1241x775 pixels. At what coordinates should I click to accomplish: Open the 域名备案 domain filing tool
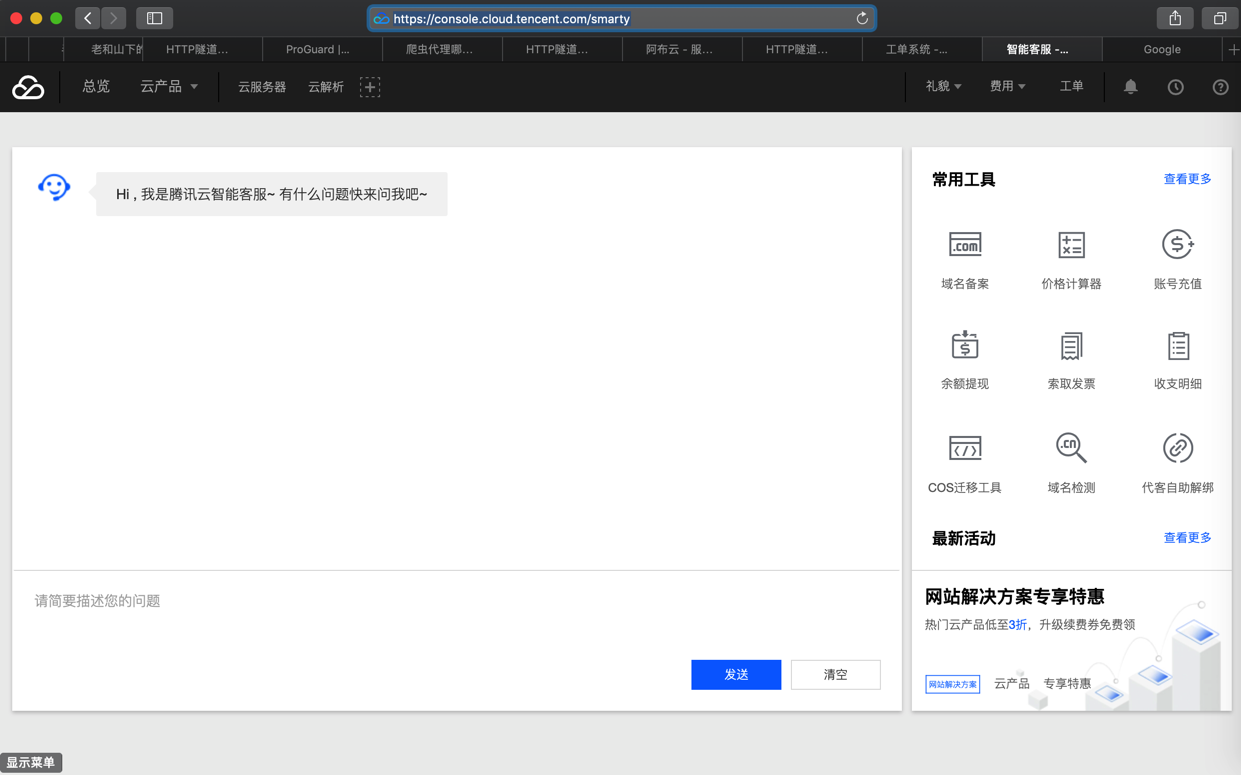[964, 260]
